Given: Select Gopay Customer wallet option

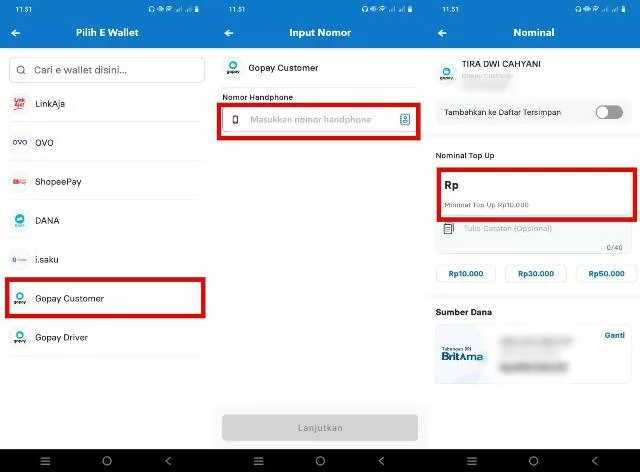Looking at the screenshot, I should 105,298.
